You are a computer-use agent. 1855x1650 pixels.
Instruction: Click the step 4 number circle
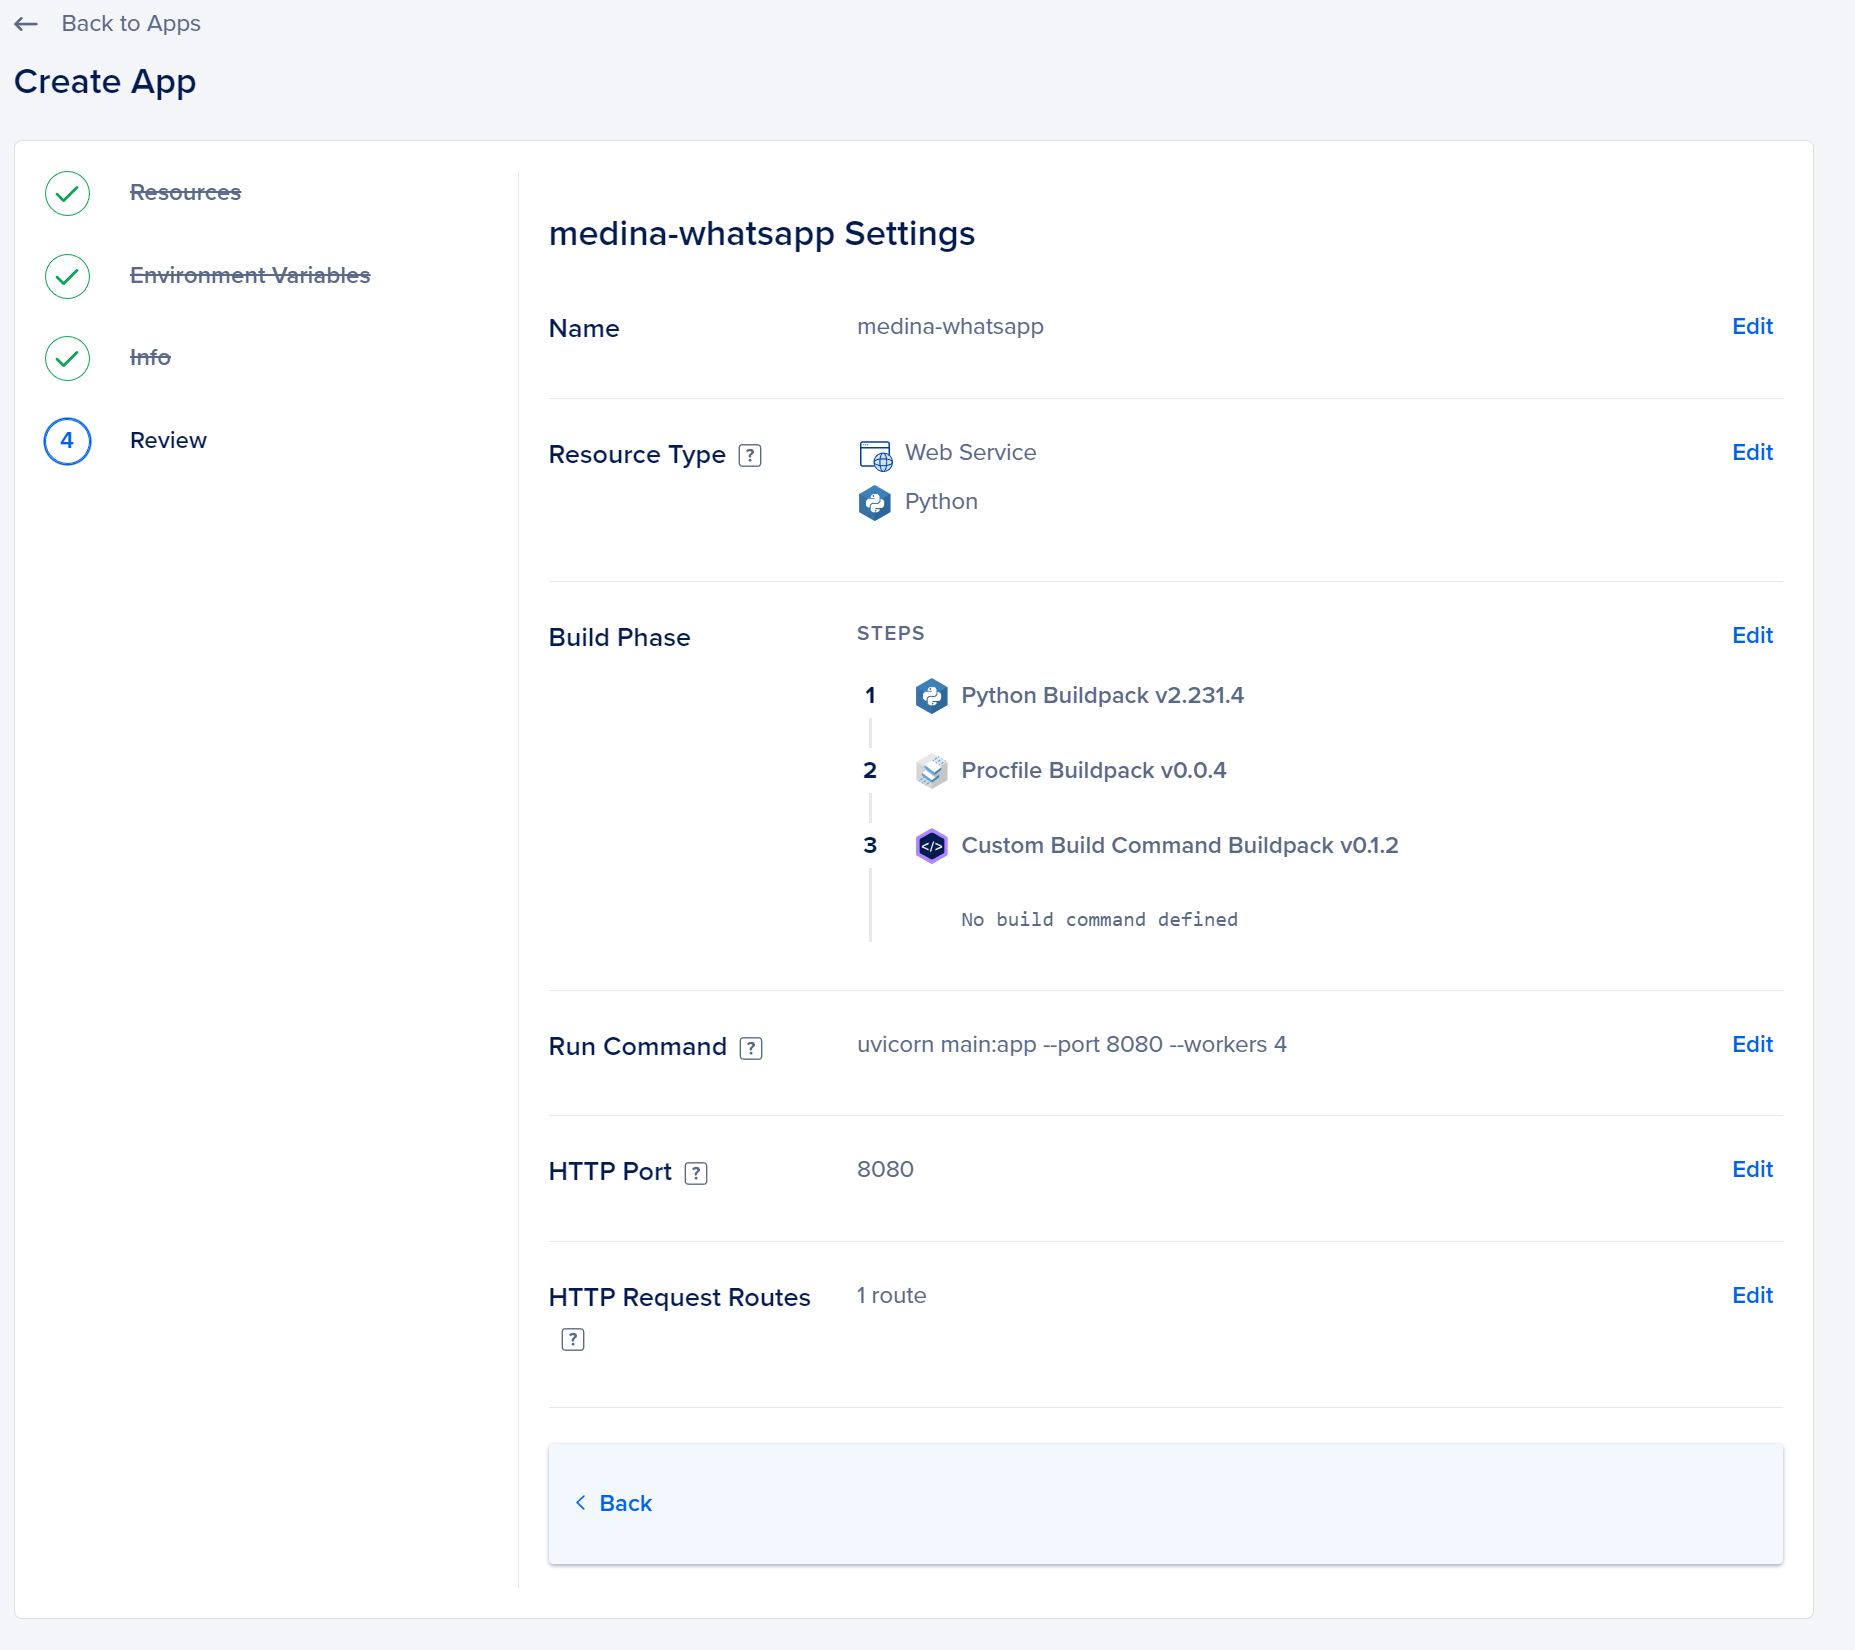66,441
